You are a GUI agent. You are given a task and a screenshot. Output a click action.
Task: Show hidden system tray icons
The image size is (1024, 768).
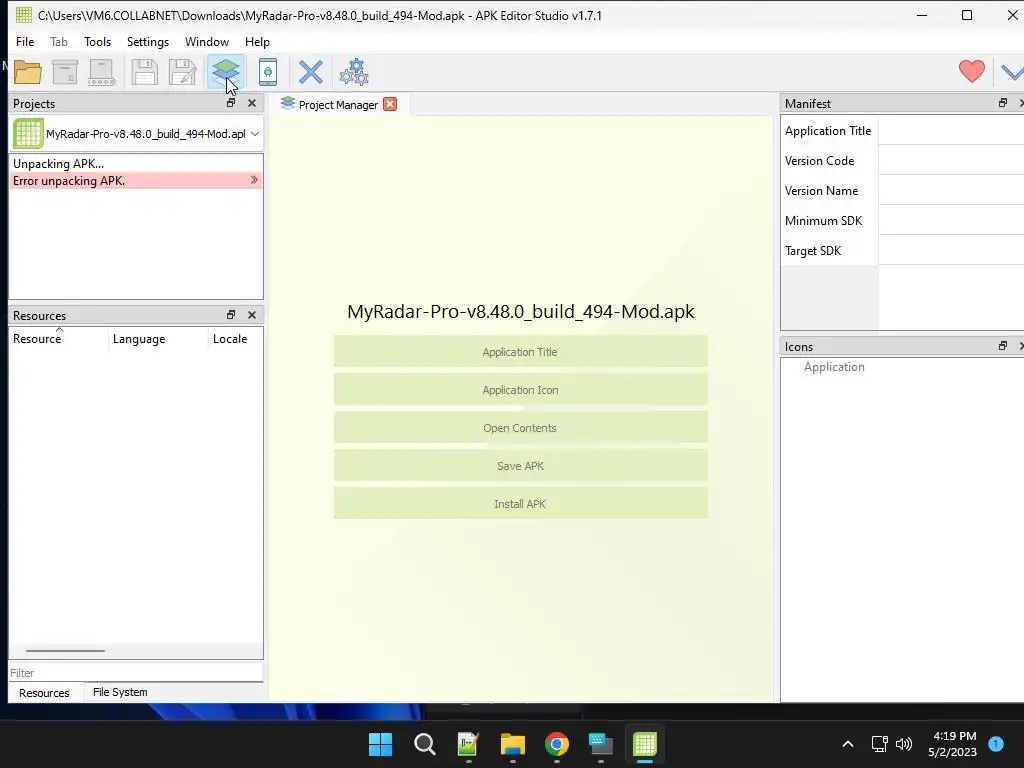click(x=848, y=744)
